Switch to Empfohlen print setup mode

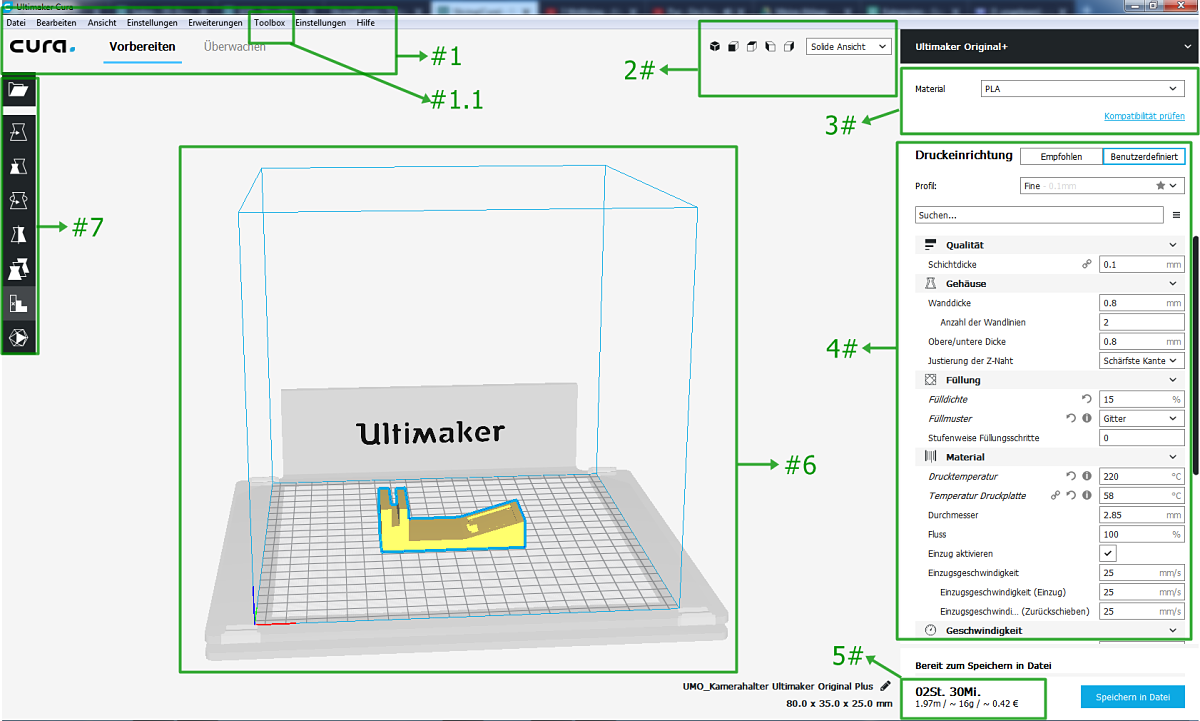coord(1061,156)
